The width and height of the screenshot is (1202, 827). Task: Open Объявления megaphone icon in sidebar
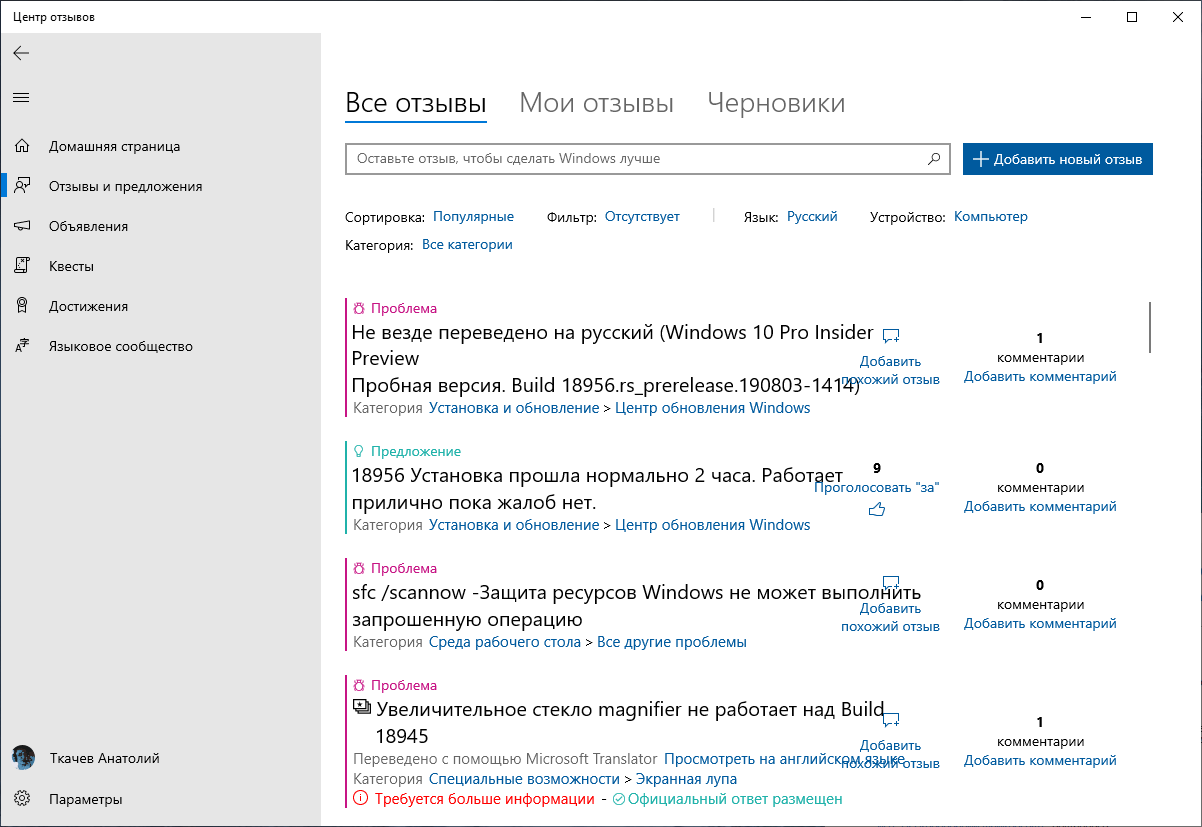pyautogui.click(x=22, y=226)
